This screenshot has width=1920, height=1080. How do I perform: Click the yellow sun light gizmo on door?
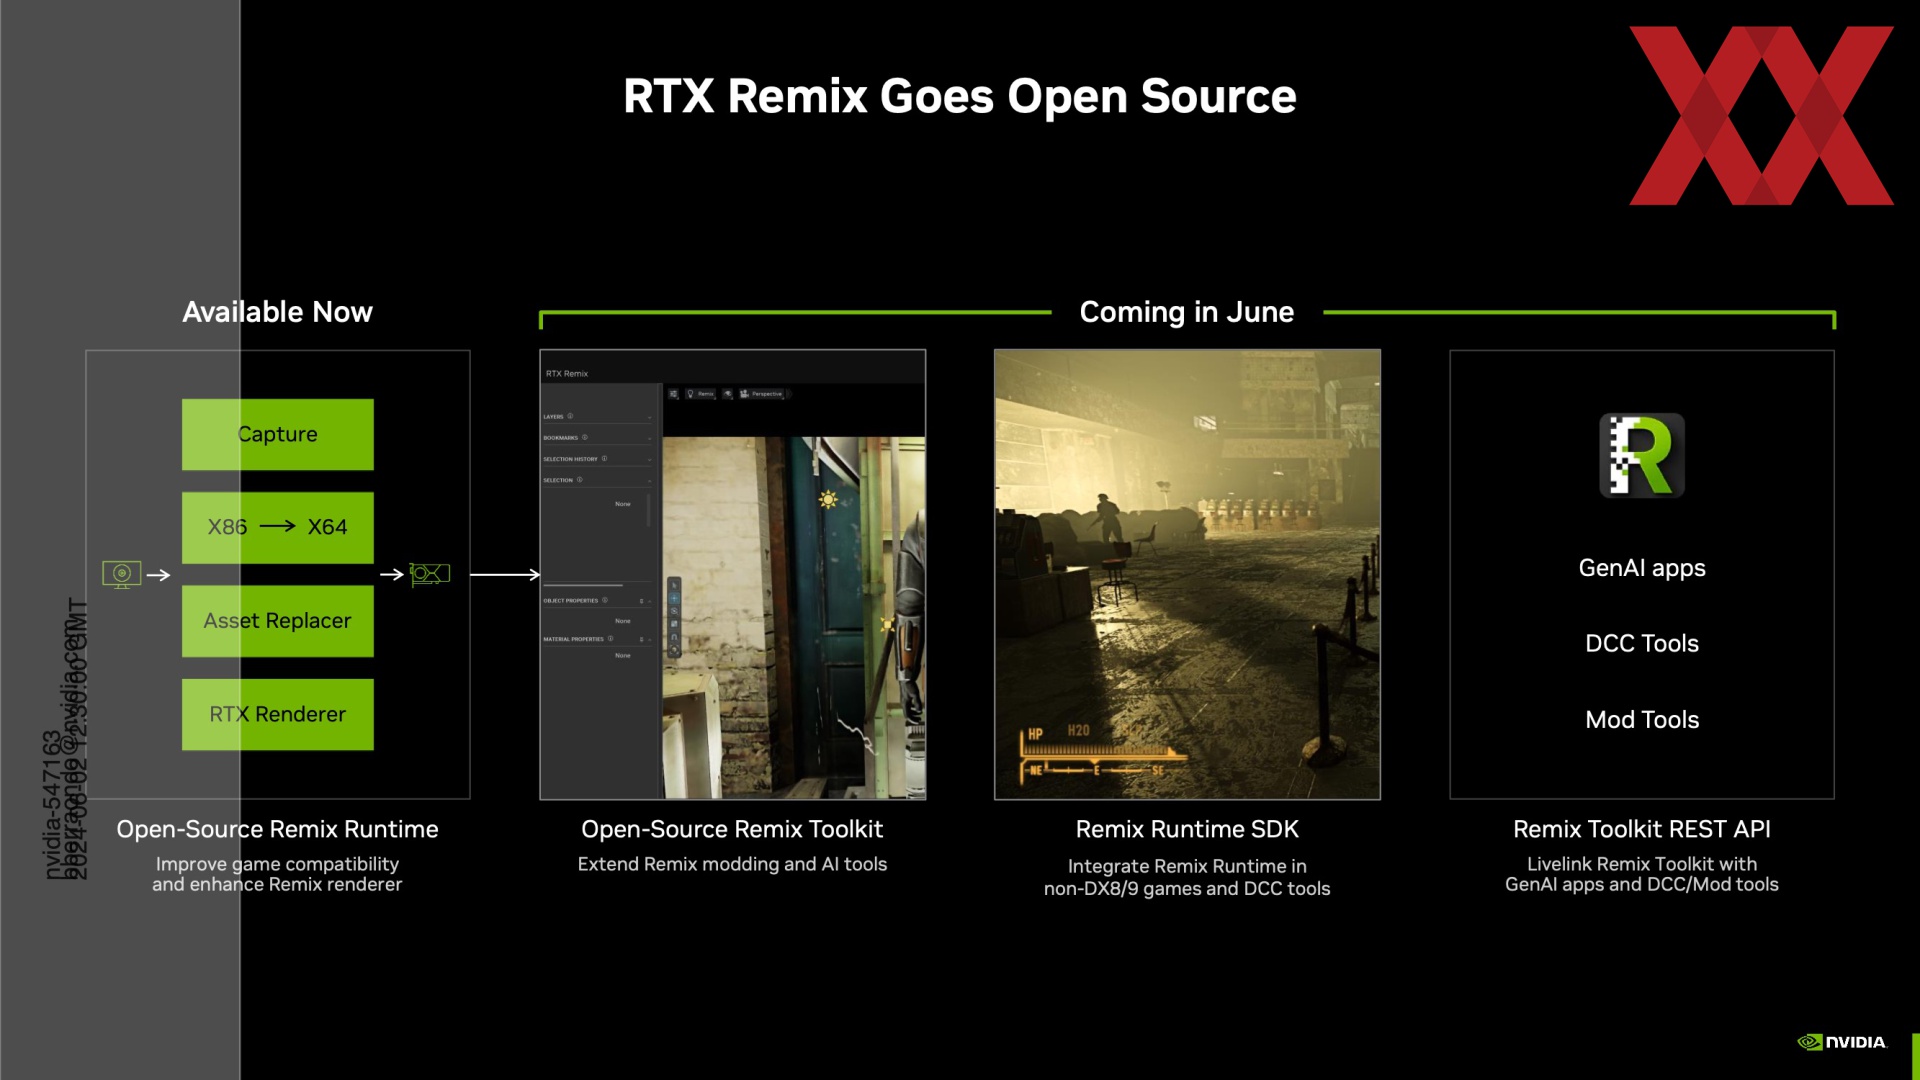point(828,499)
